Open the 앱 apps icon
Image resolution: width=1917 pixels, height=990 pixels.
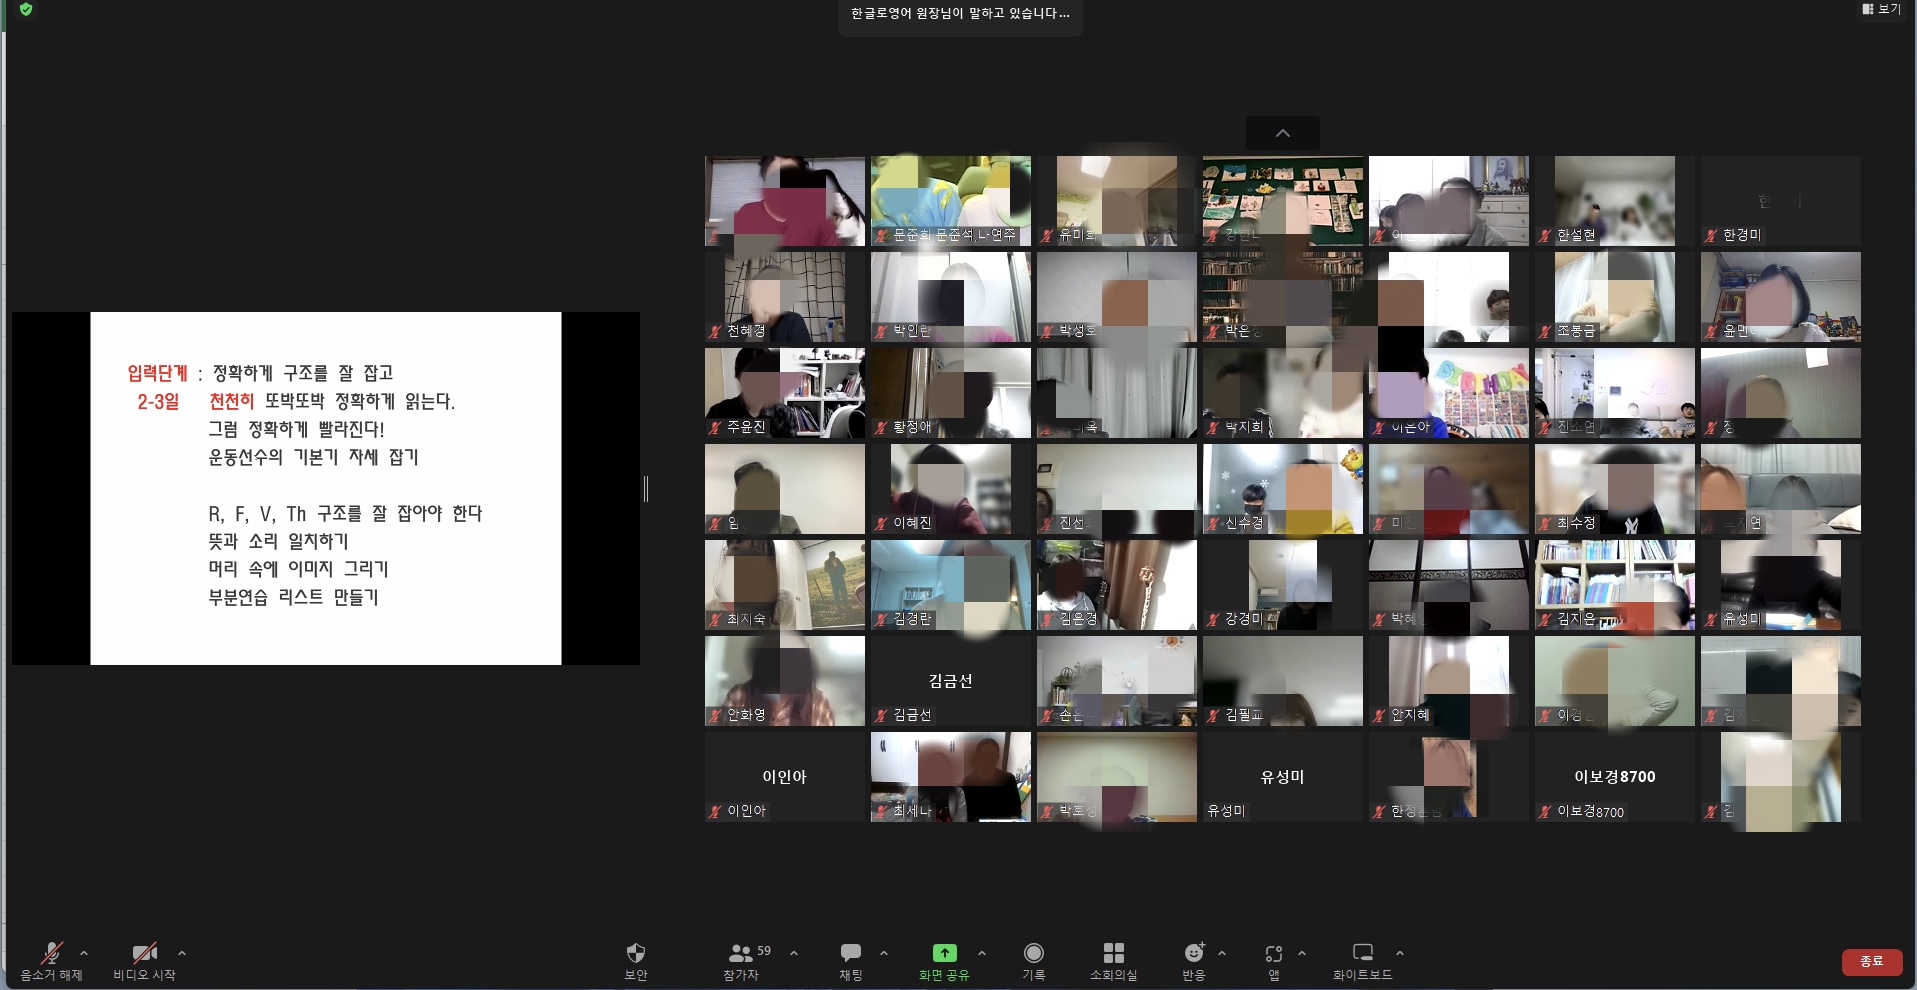point(1273,953)
